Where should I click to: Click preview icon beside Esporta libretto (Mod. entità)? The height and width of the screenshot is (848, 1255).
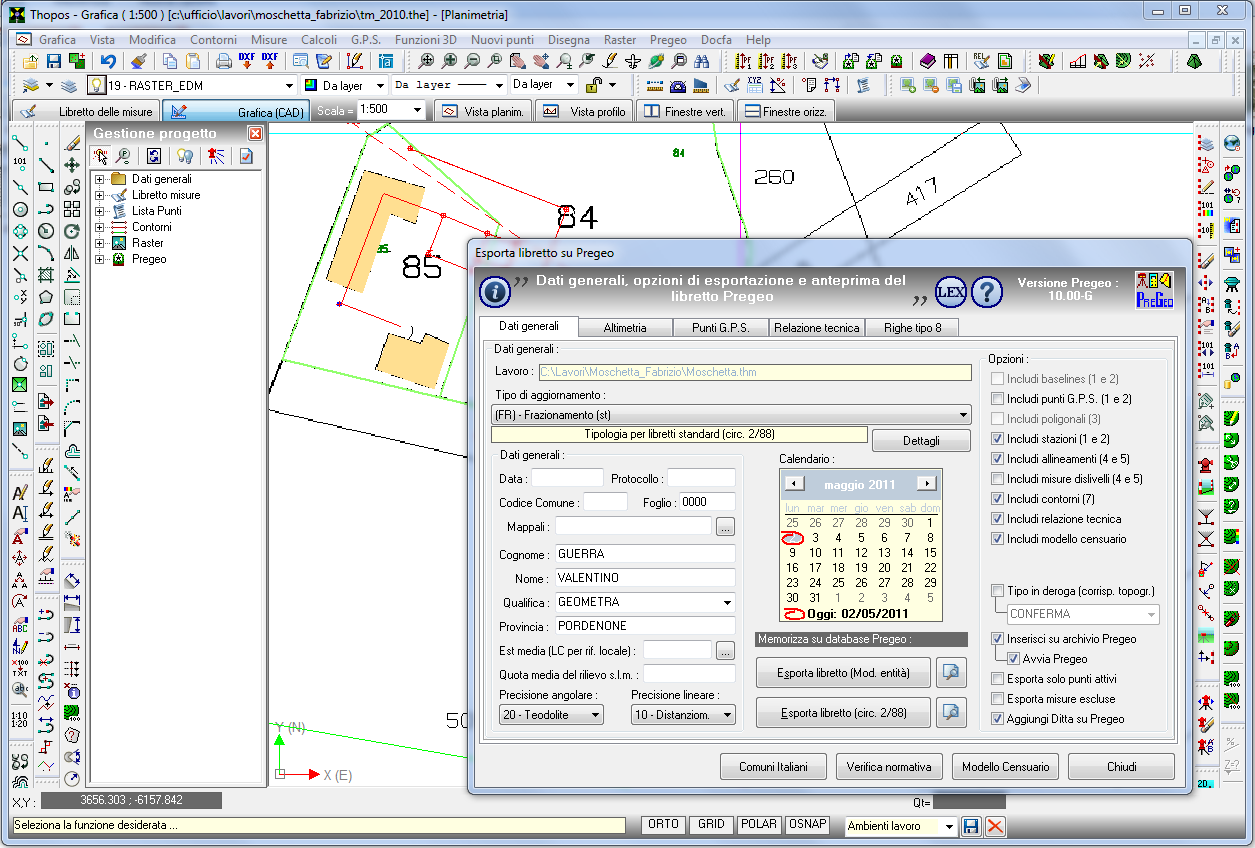[951, 673]
